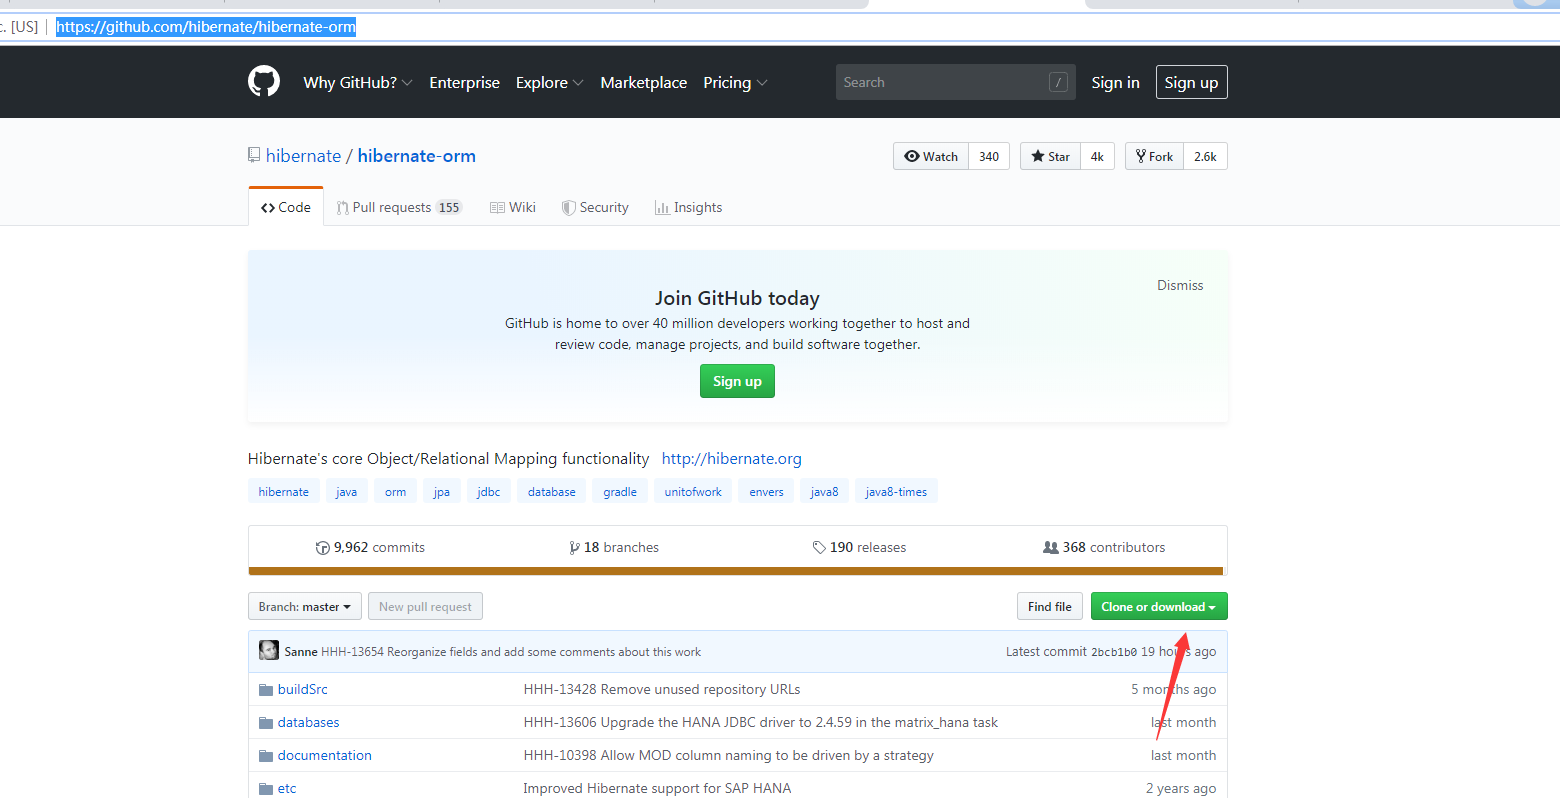Select the jpa topic tag

[442, 492]
